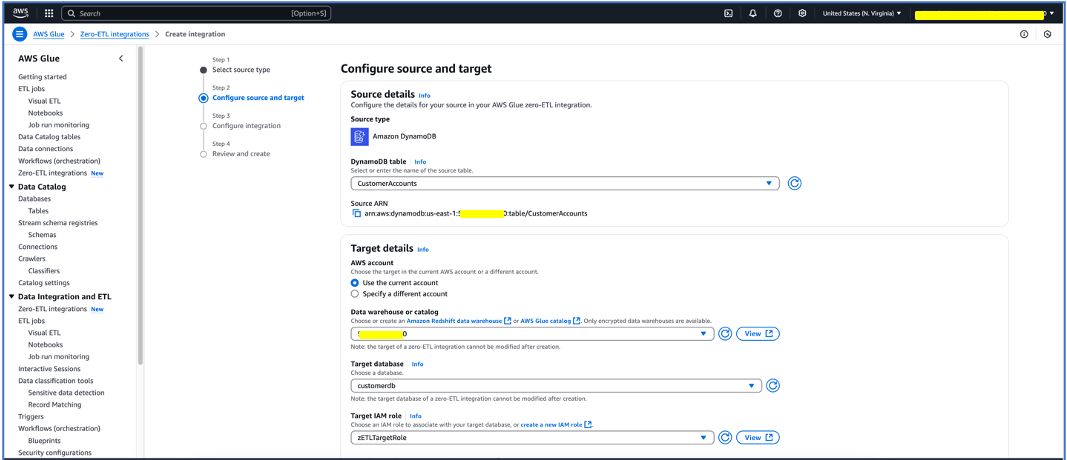Click View button next to data warehouse
The height and width of the screenshot is (460, 1067).
tap(758, 334)
